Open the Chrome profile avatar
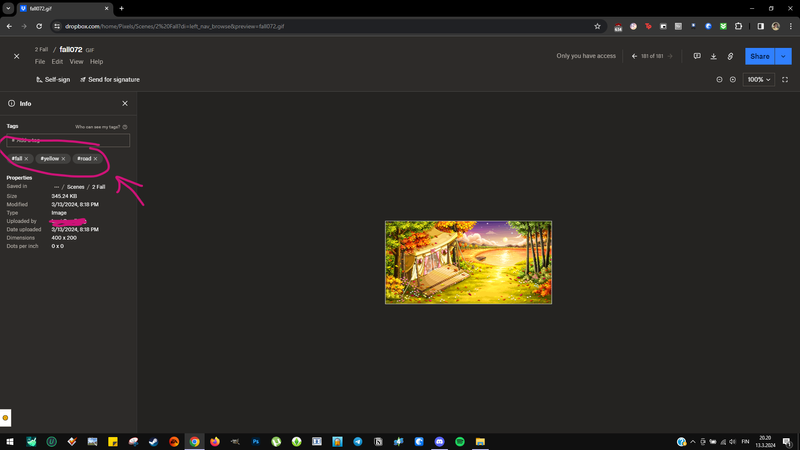This screenshot has height=450, width=800. coord(776,26)
